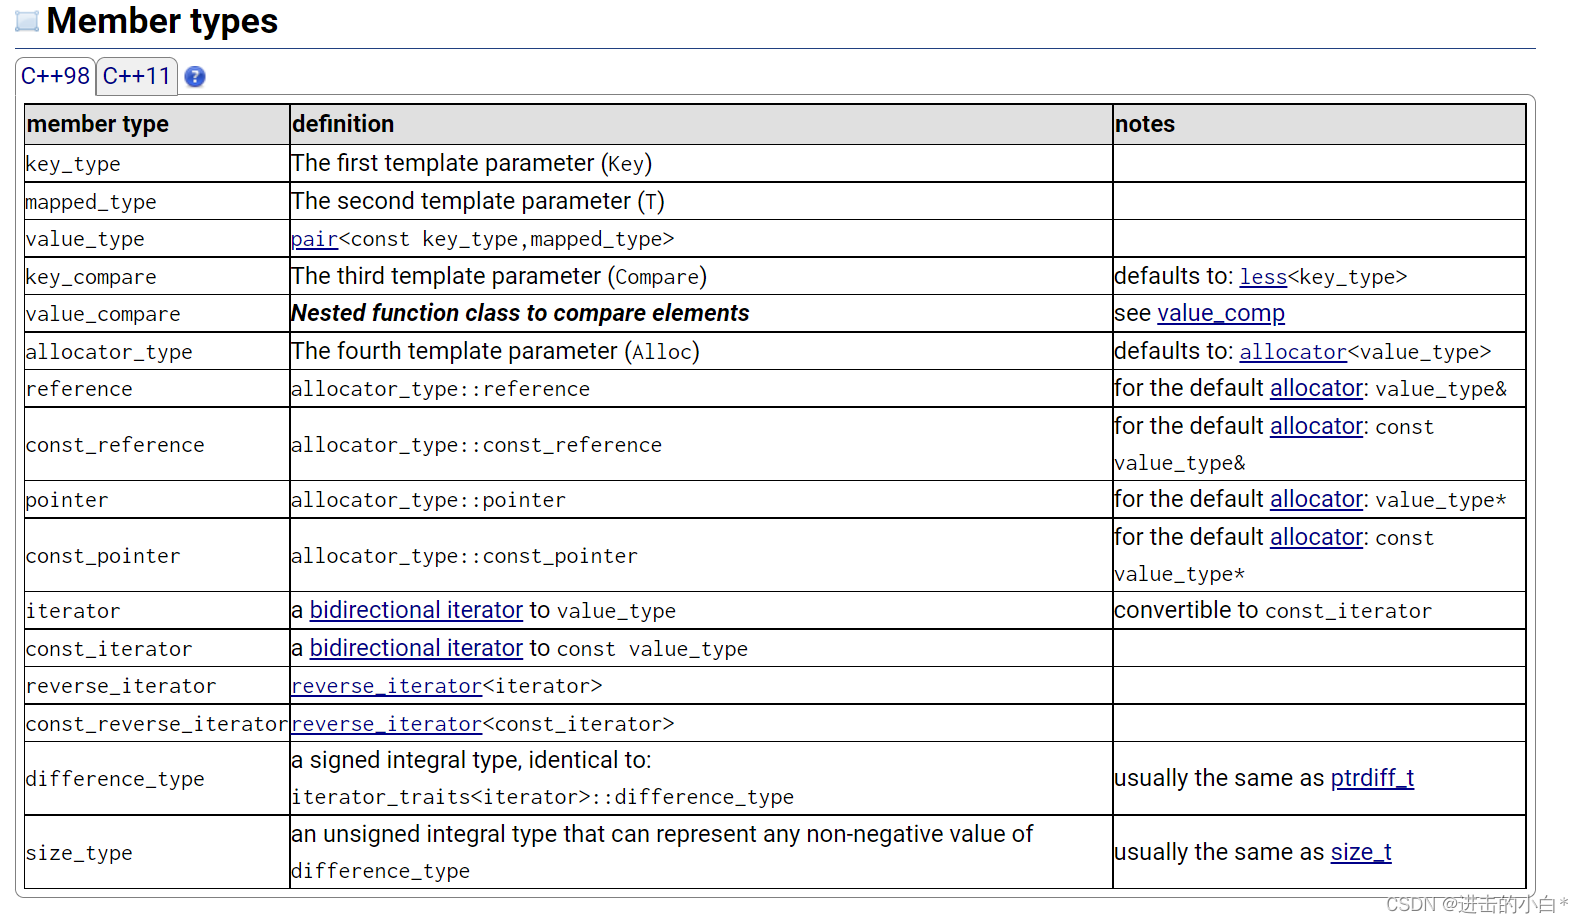Click the const_pointer member type cell
The height and width of the screenshot is (923, 1583).
(157, 556)
